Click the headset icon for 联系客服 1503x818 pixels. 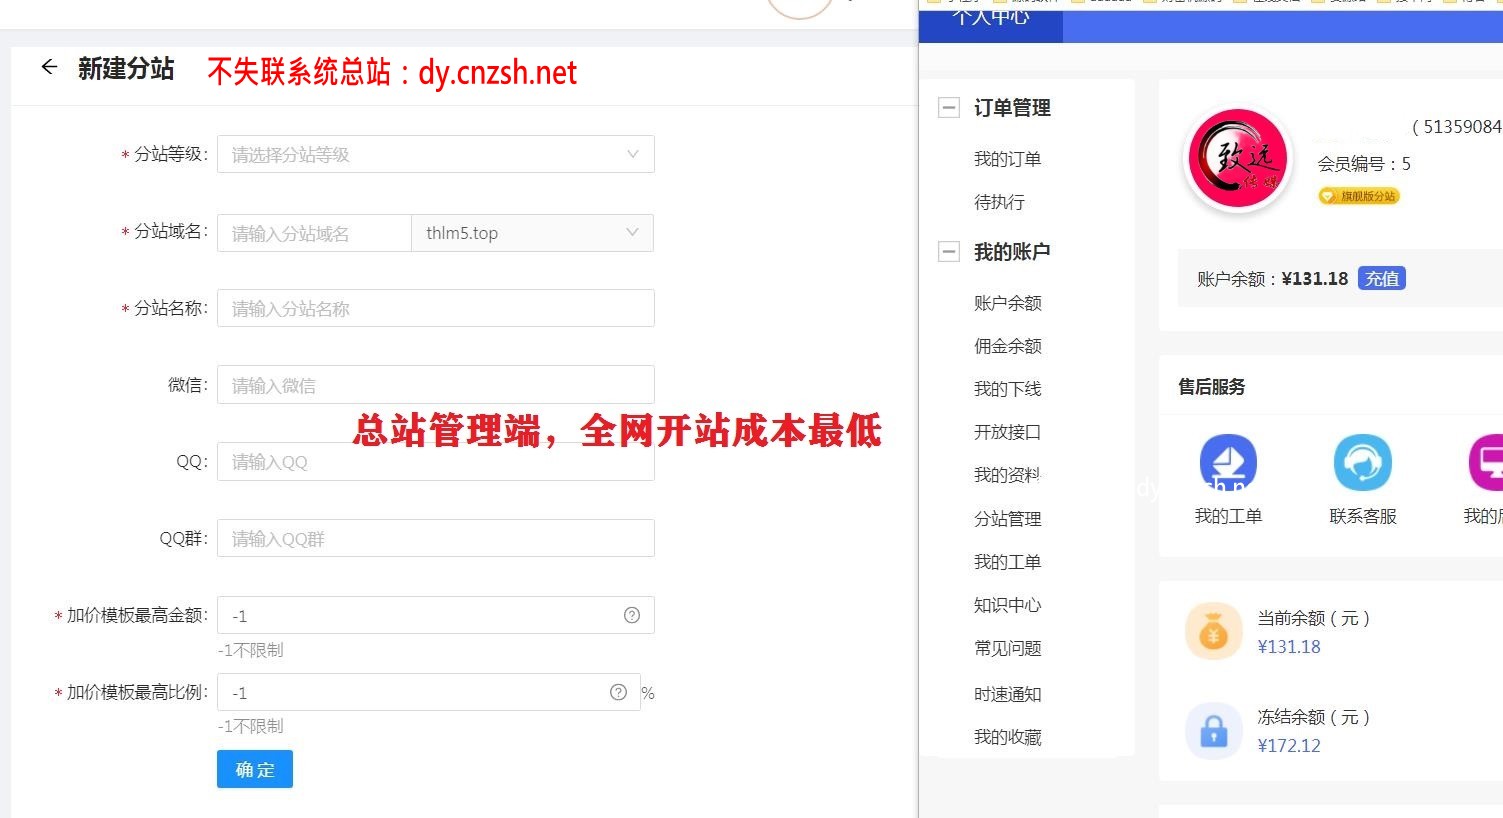(1362, 462)
